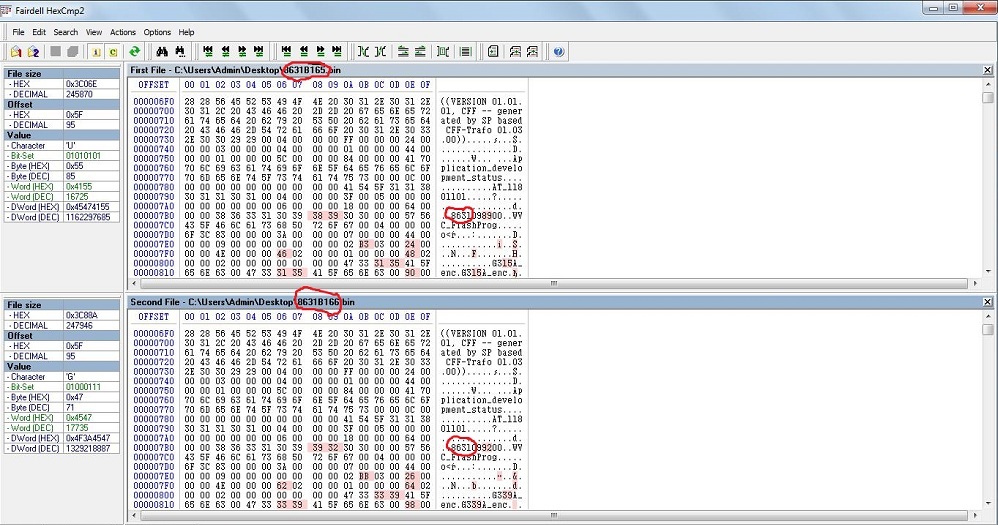Close the Second File pane
This screenshot has height=525, width=998.
pos(987,302)
